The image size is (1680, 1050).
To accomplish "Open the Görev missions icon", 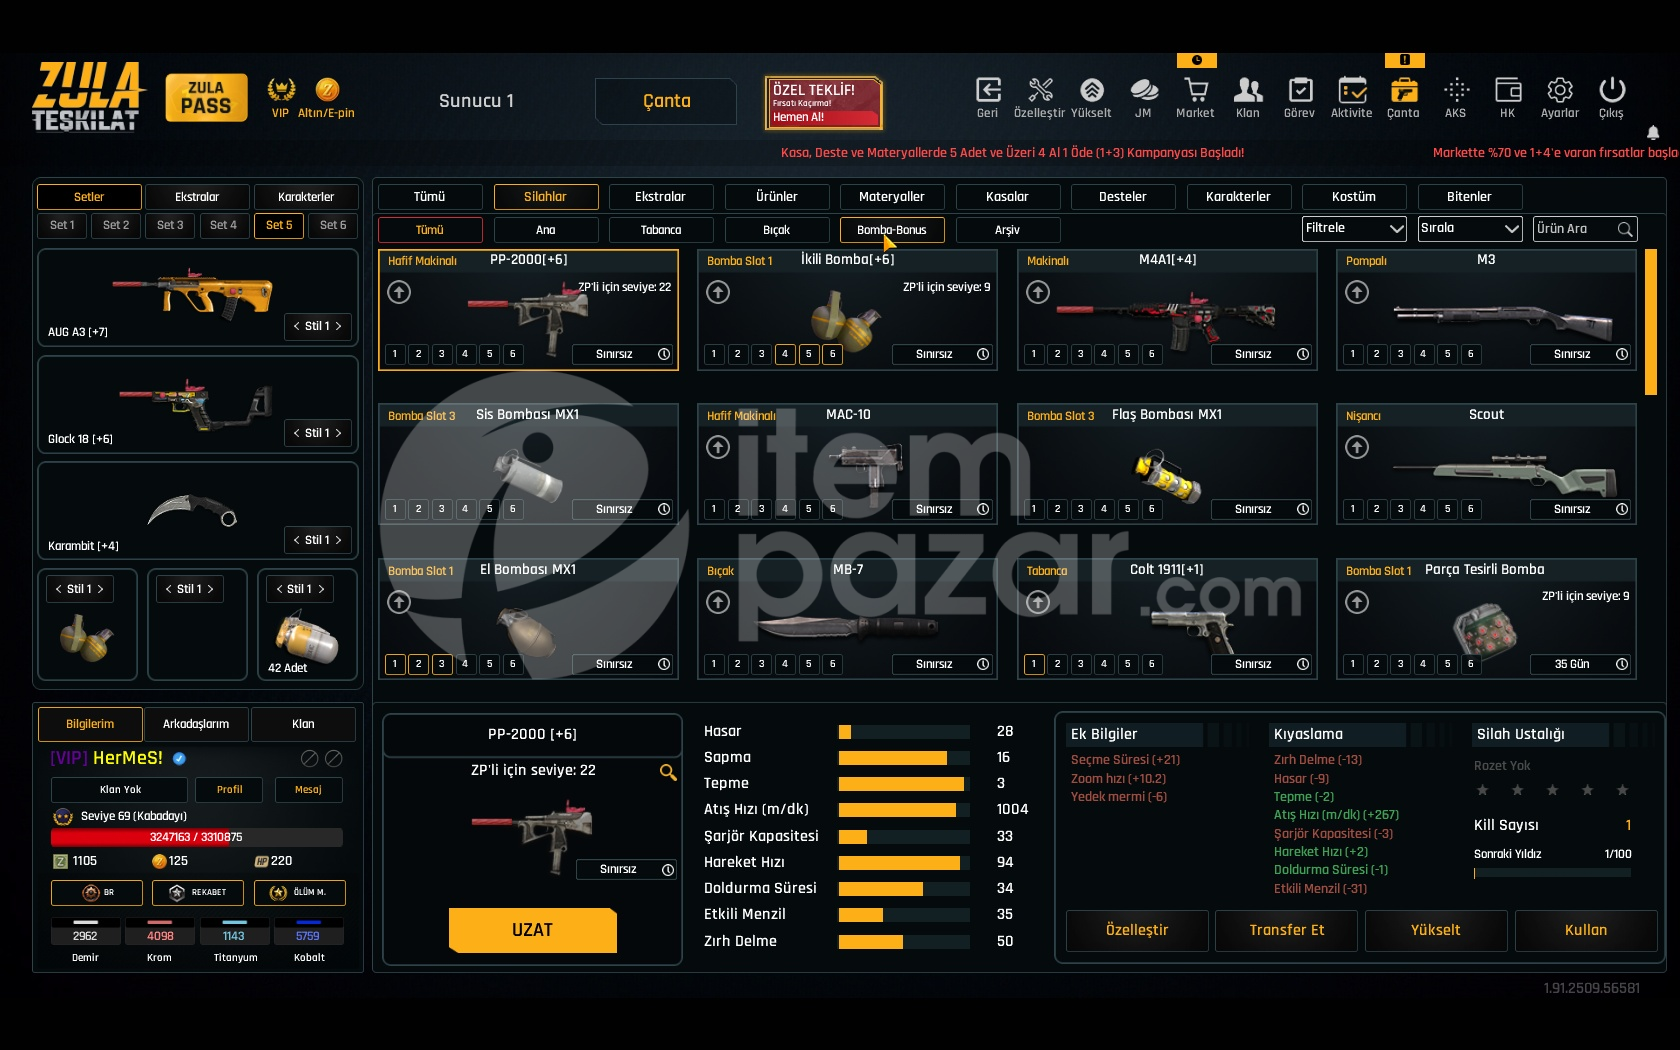I will pyautogui.click(x=1300, y=90).
